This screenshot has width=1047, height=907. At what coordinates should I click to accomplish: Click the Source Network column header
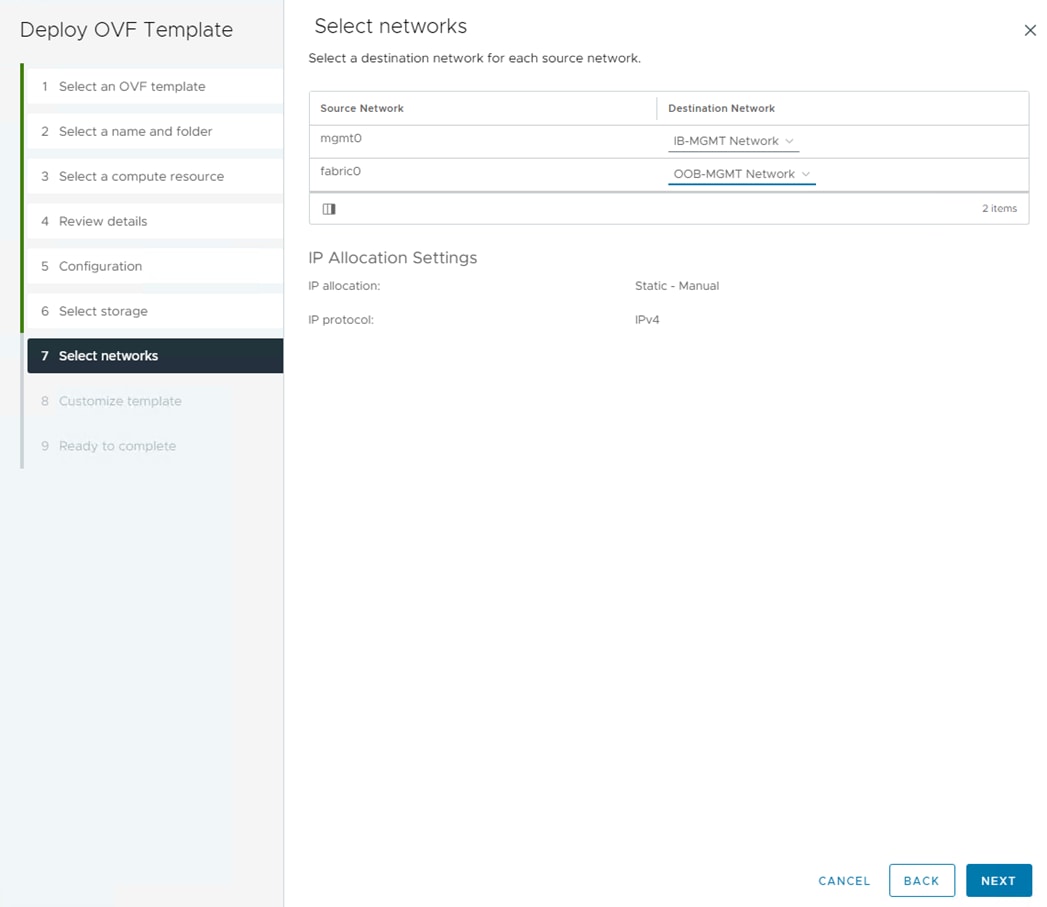click(x=362, y=108)
